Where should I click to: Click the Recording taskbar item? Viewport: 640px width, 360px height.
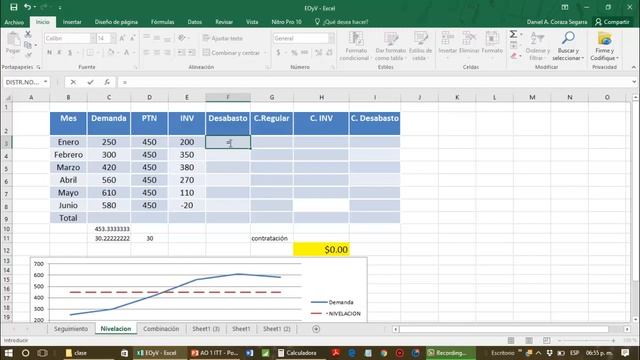coord(450,353)
